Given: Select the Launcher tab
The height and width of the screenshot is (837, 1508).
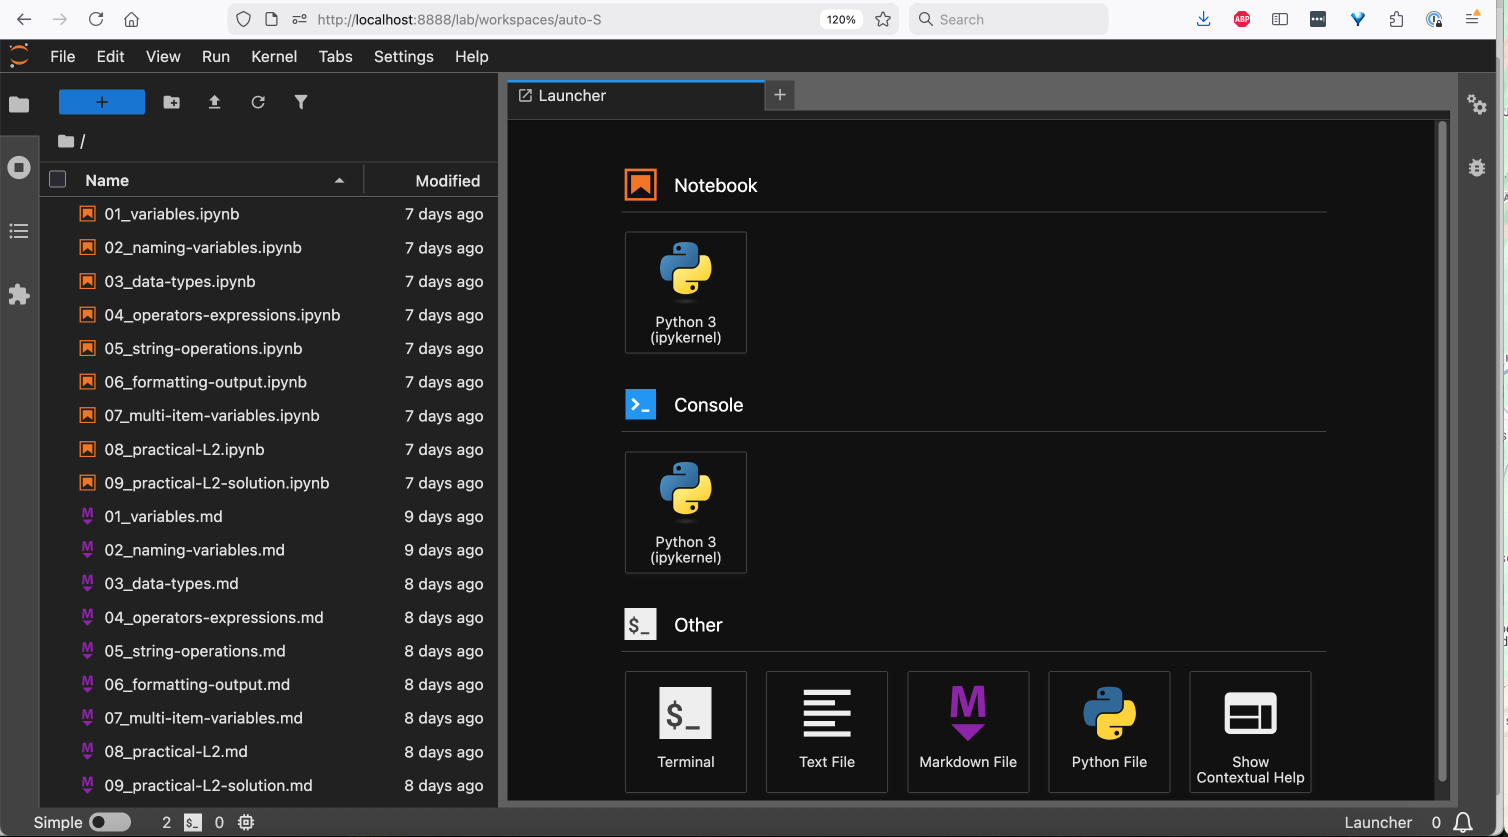Looking at the screenshot, I should [572, 95].
